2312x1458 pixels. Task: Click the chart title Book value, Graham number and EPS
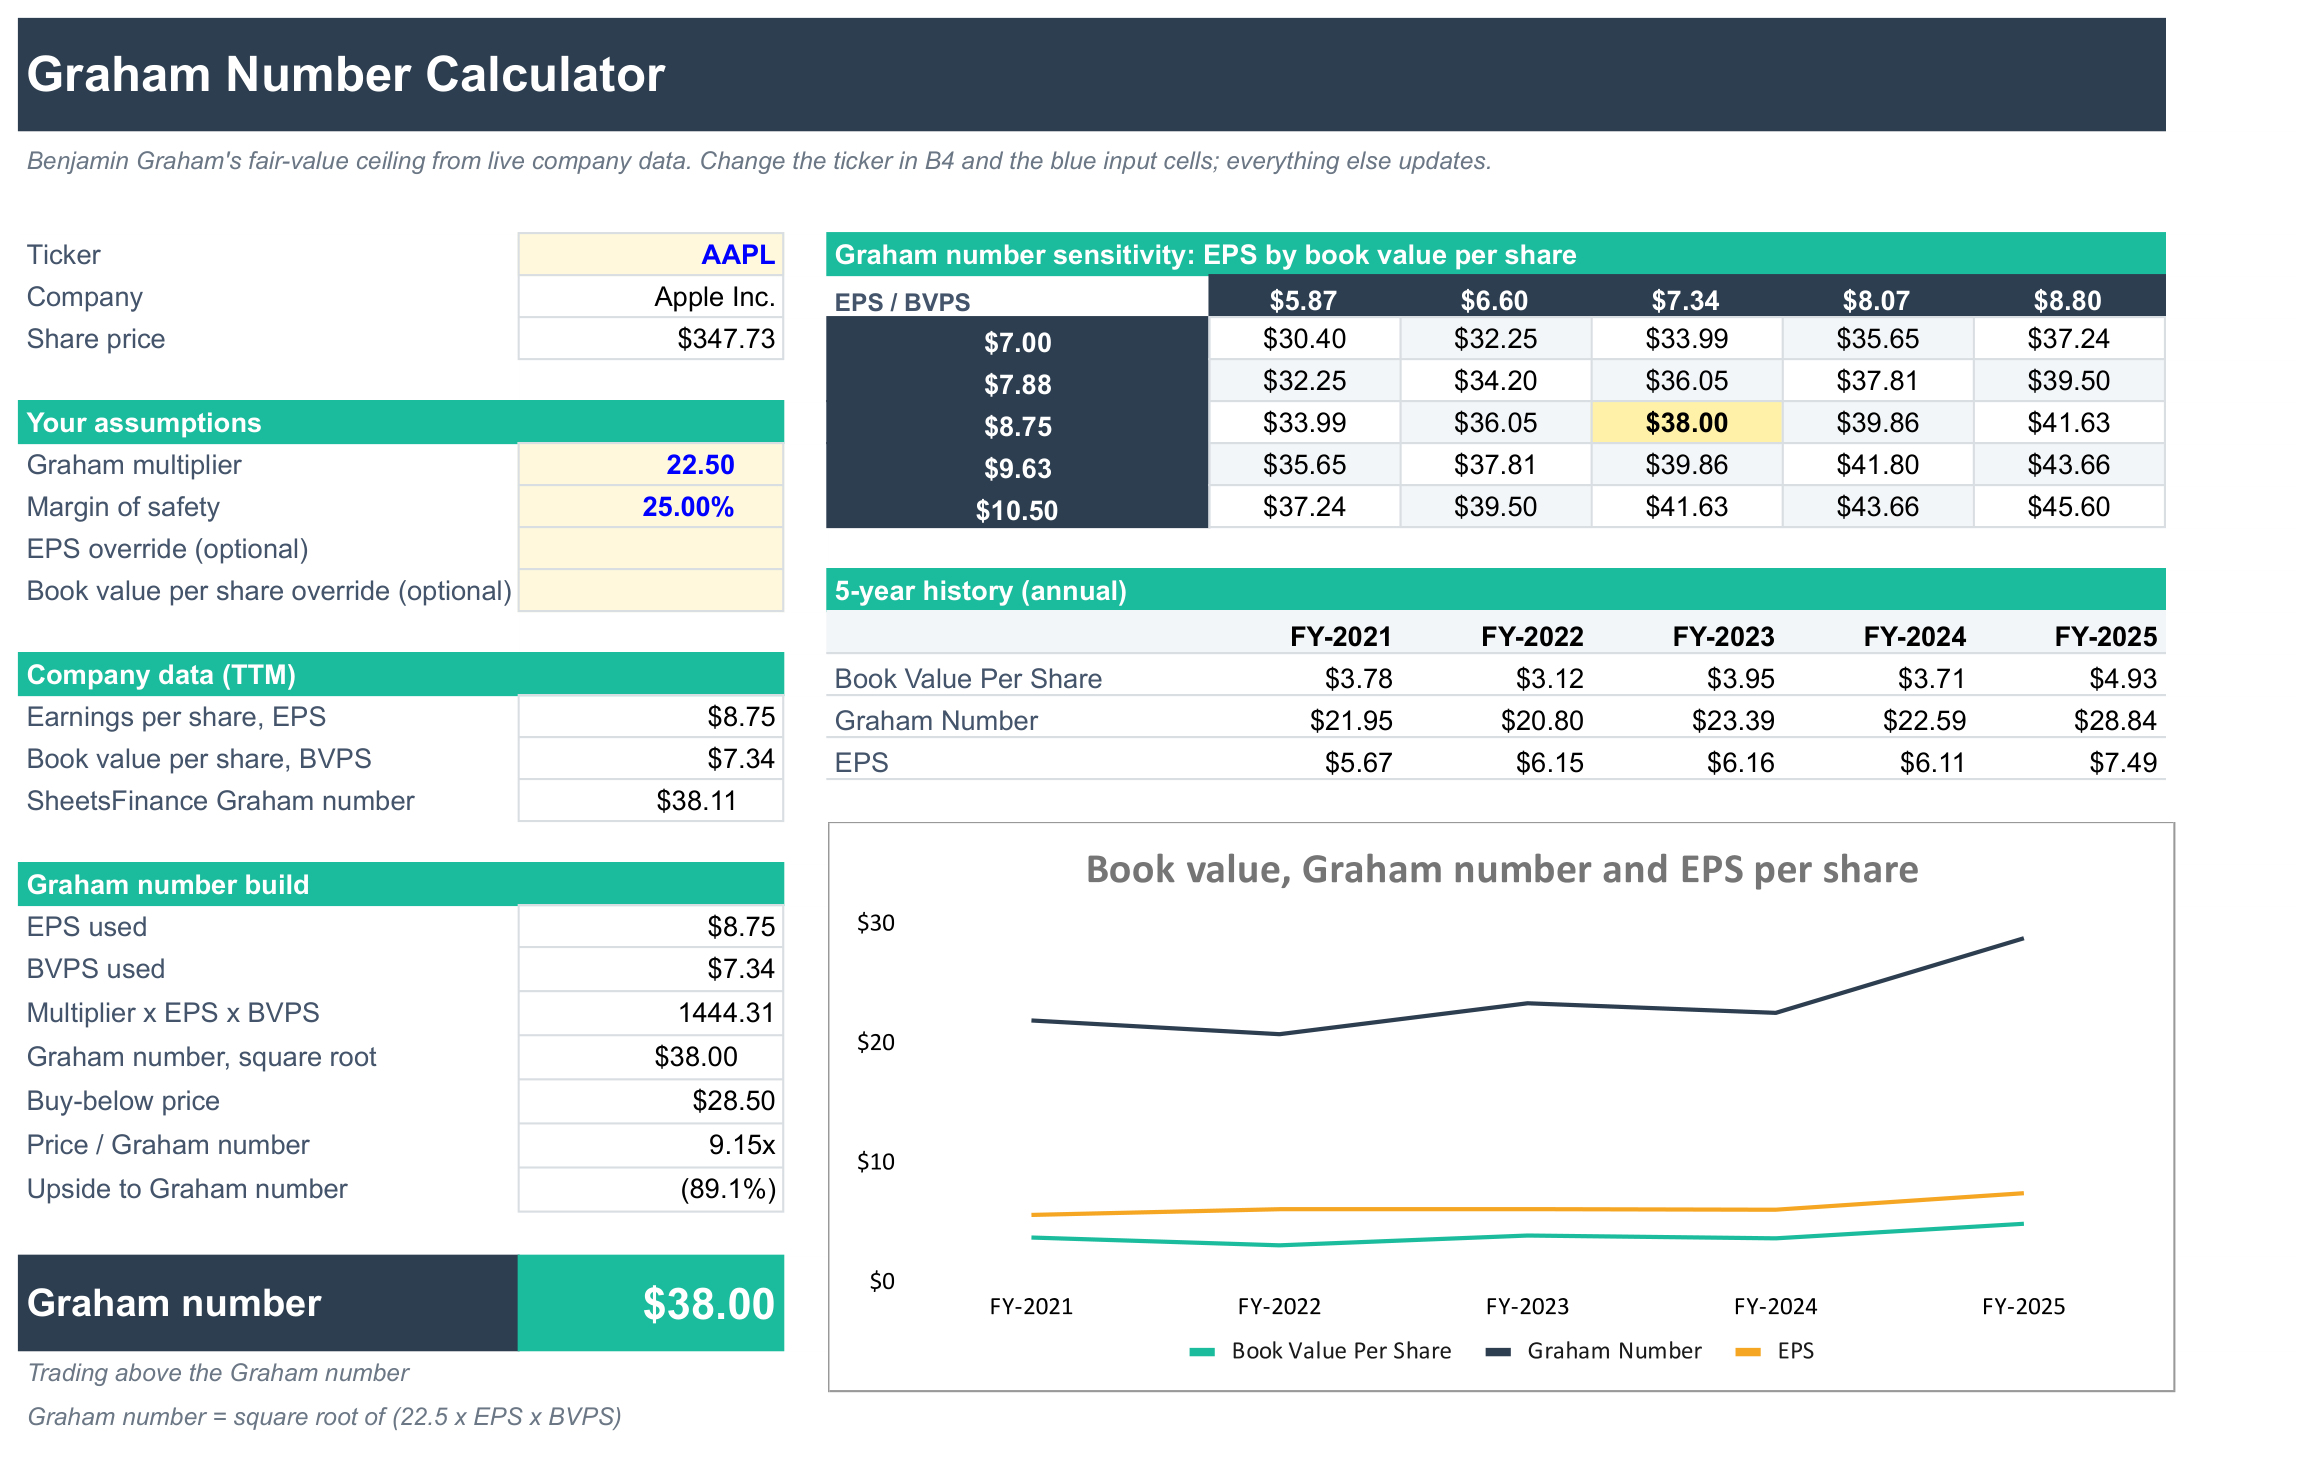[x=1502, y=869]
